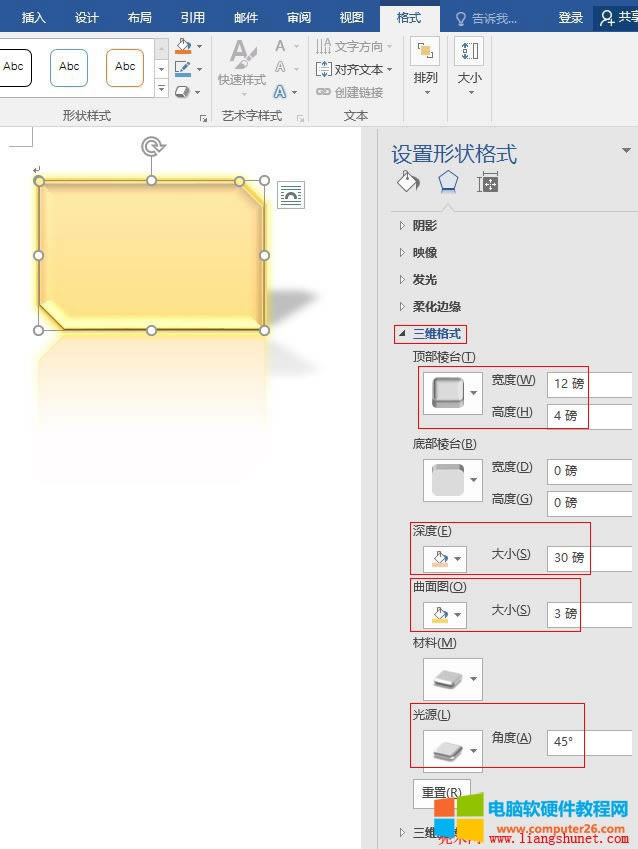638x849 pixels.
Task: Select the black outlined Abc shape style
Action: (15, 68)
